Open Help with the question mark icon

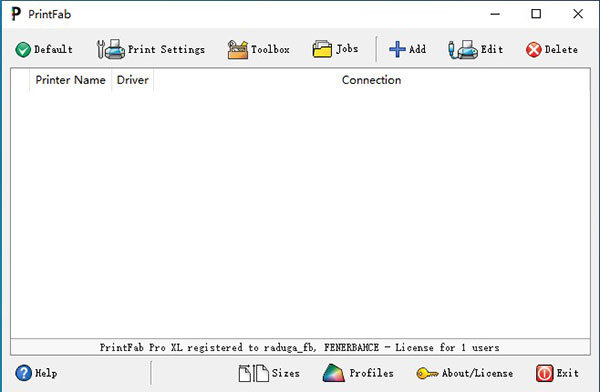tap(23, 373)
